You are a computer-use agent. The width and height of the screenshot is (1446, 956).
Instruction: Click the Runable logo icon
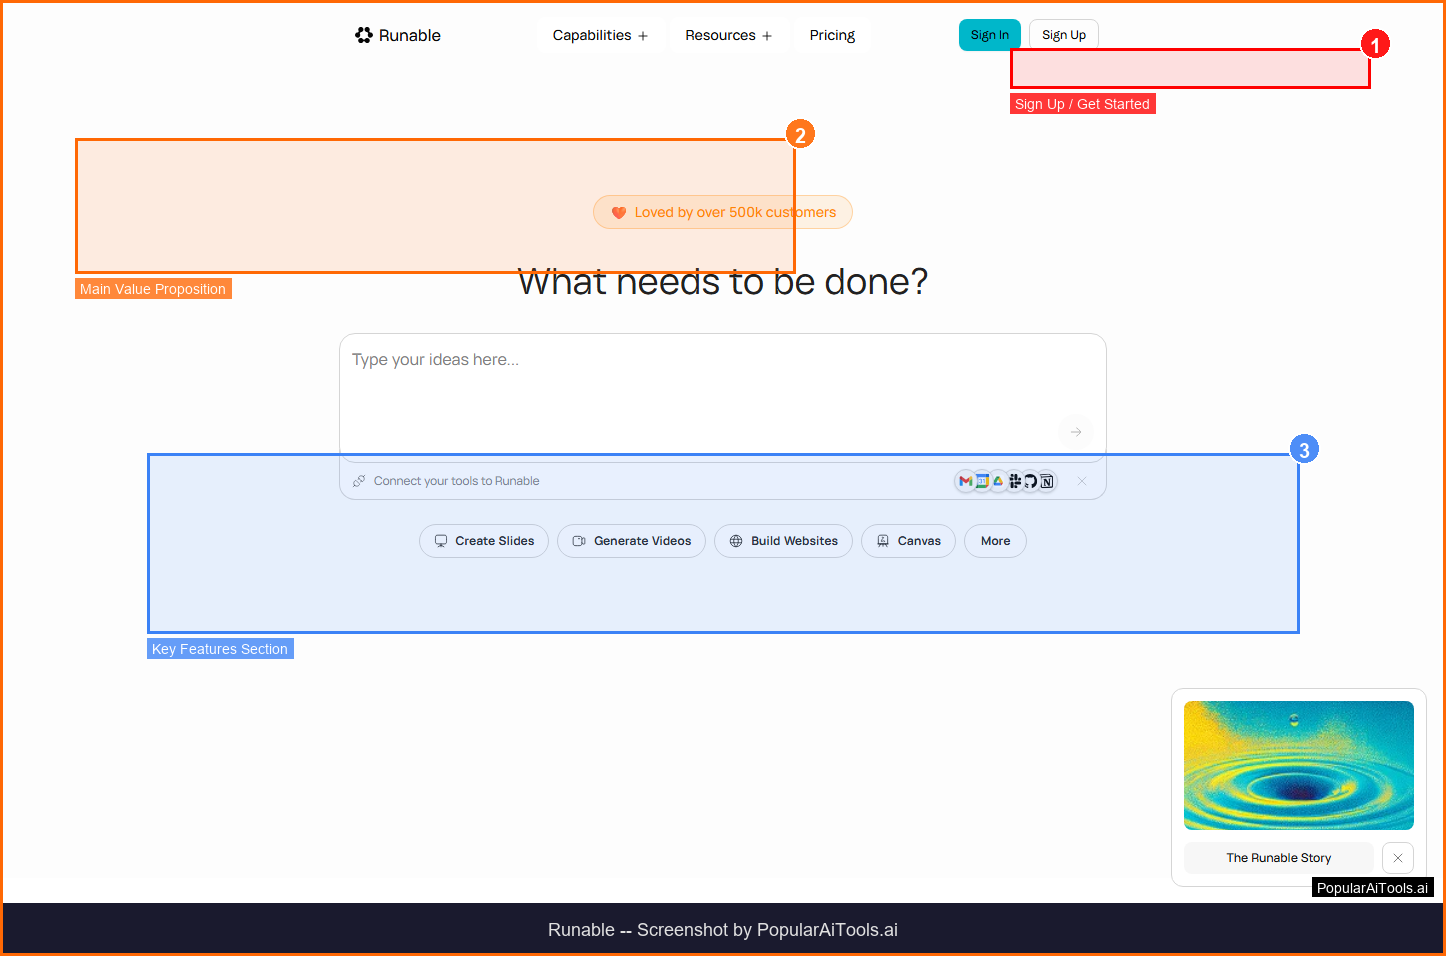pyautogui.click(x=364, y=35)
